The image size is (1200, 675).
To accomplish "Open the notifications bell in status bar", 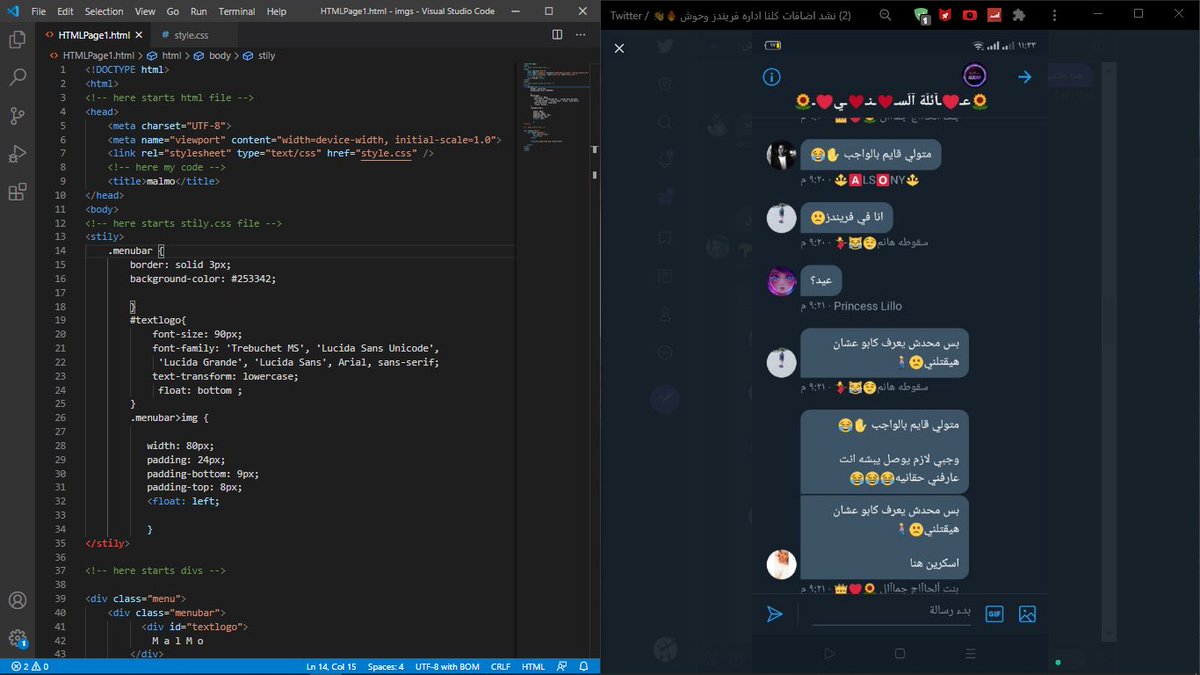I will pos(586,666).
